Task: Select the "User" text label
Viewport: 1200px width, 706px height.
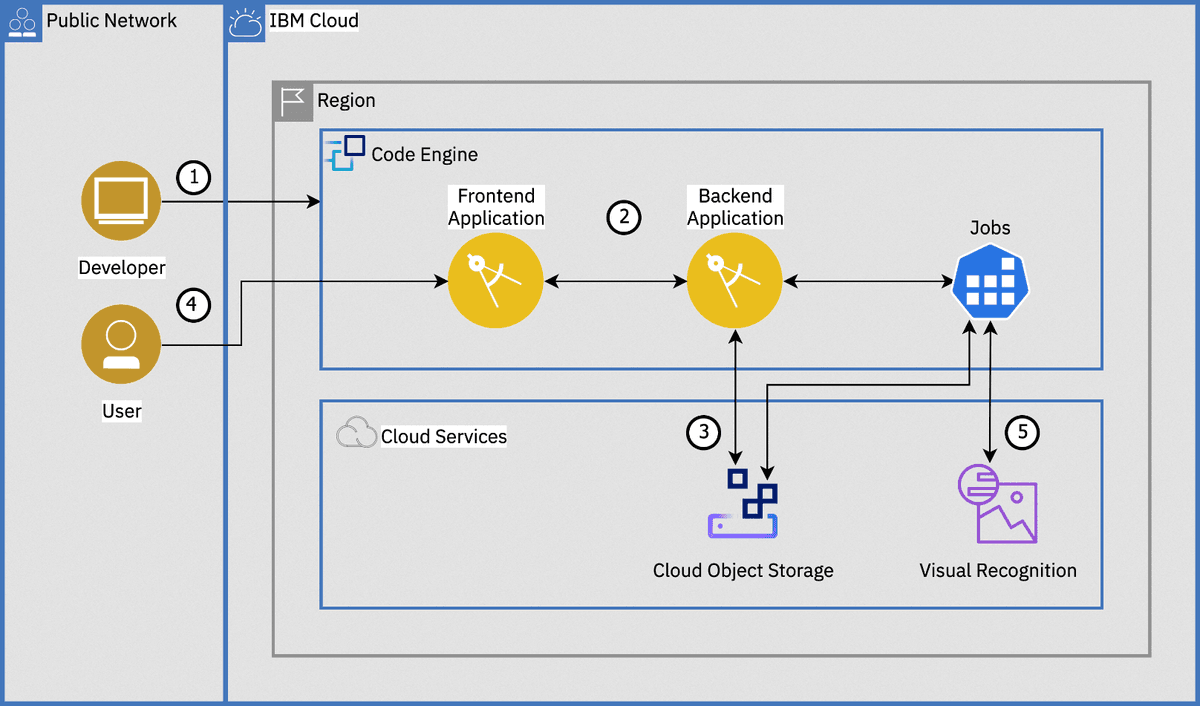Action: (122, 411)
